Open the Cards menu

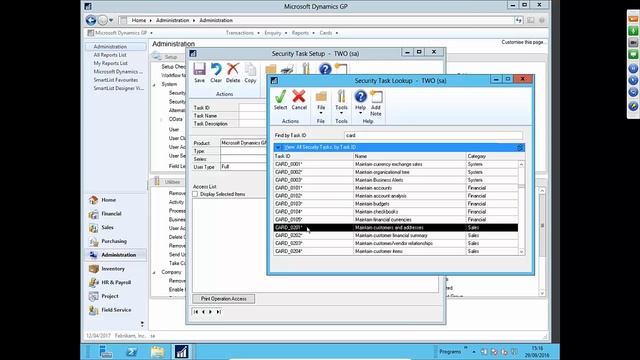326,33
